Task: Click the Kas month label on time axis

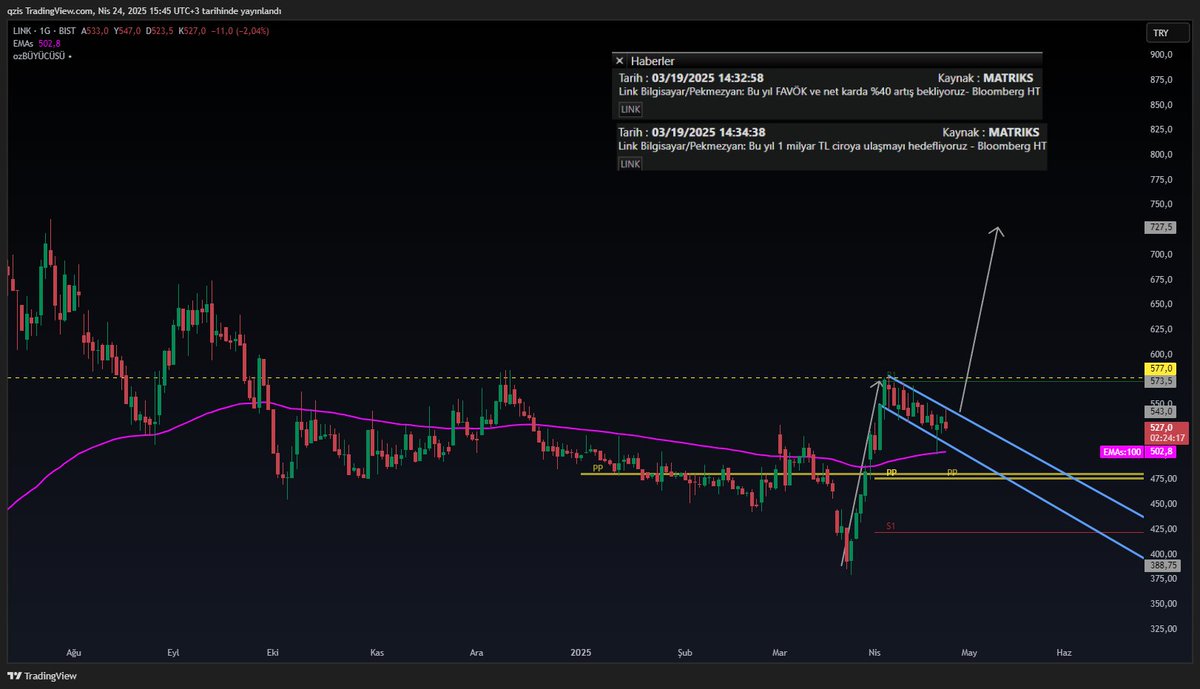Action: pyautogui.click(x=377, y=652)
